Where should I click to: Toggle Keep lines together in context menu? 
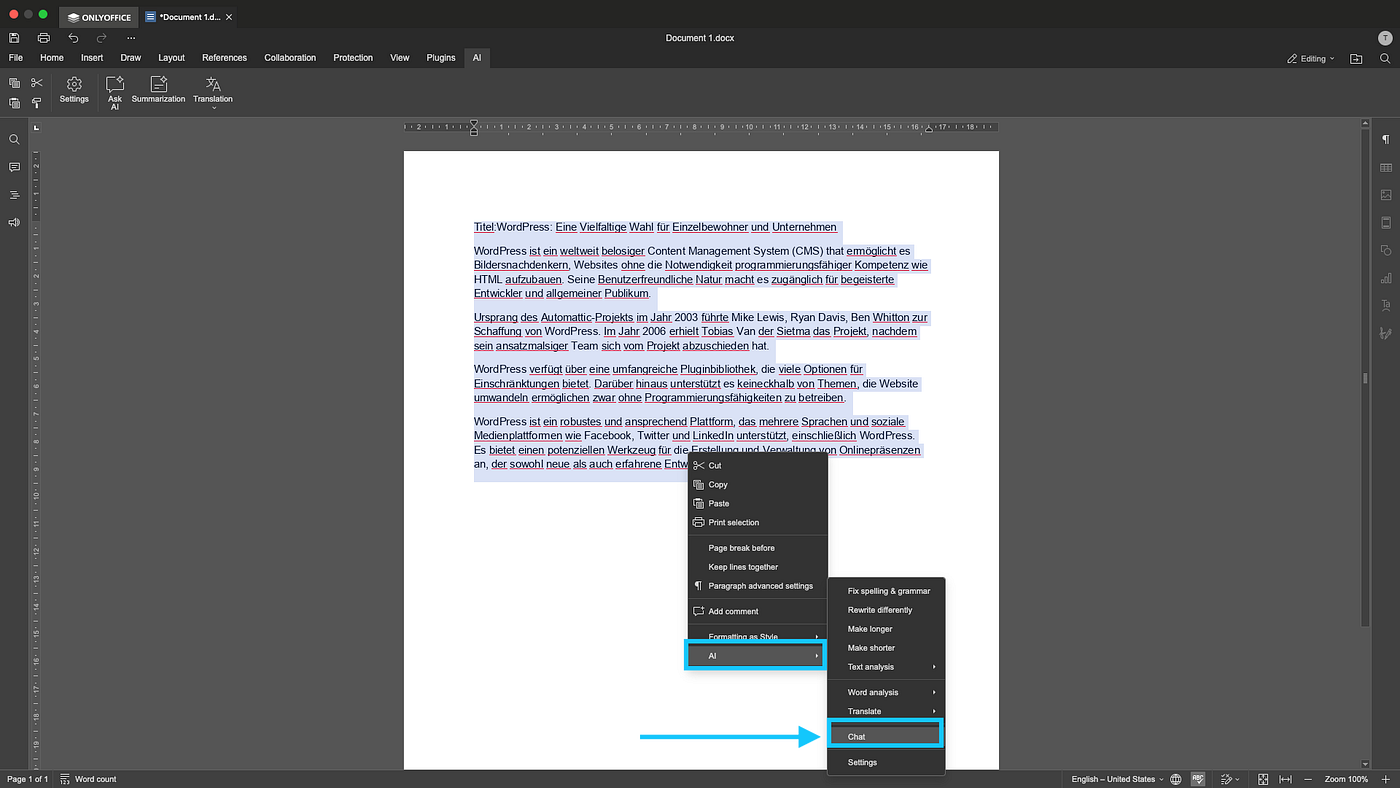[758, 567]
